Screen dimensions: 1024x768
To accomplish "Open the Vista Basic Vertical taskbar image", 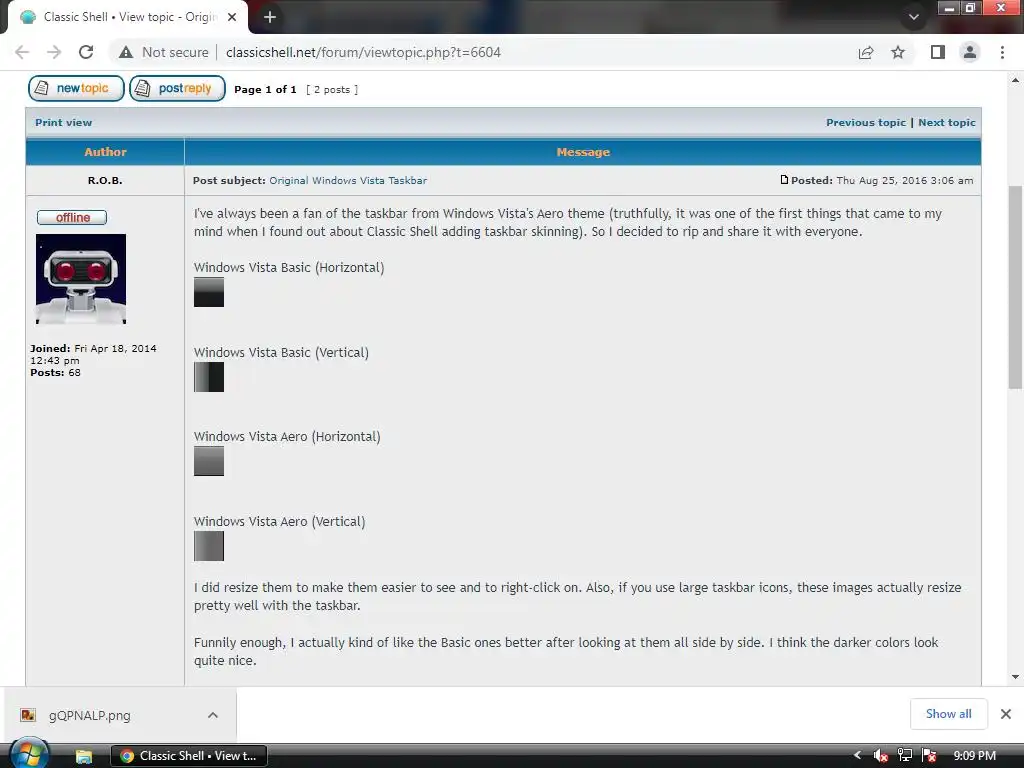I will 209,377.
